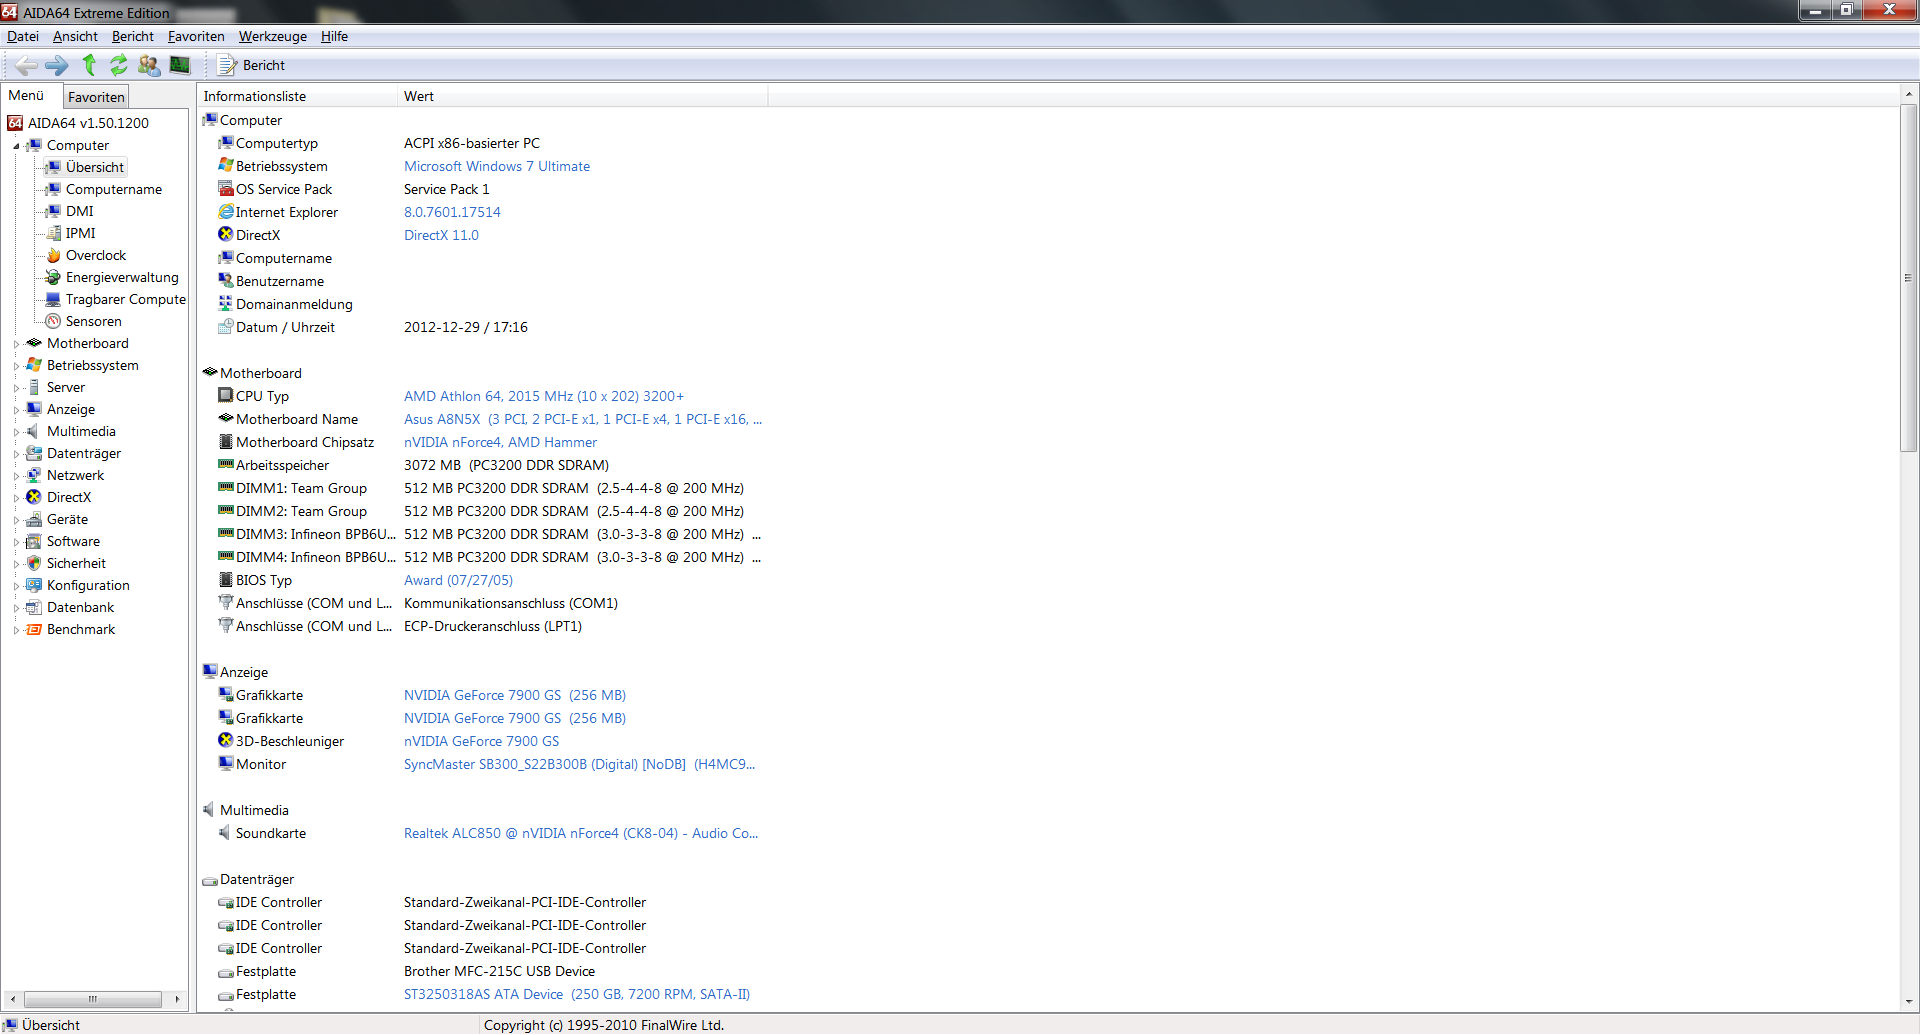The height and width of the screenshot is (1035, 1920).
Task: Click the Datenträger icon in sidebar tree
Action: point(34,453)
